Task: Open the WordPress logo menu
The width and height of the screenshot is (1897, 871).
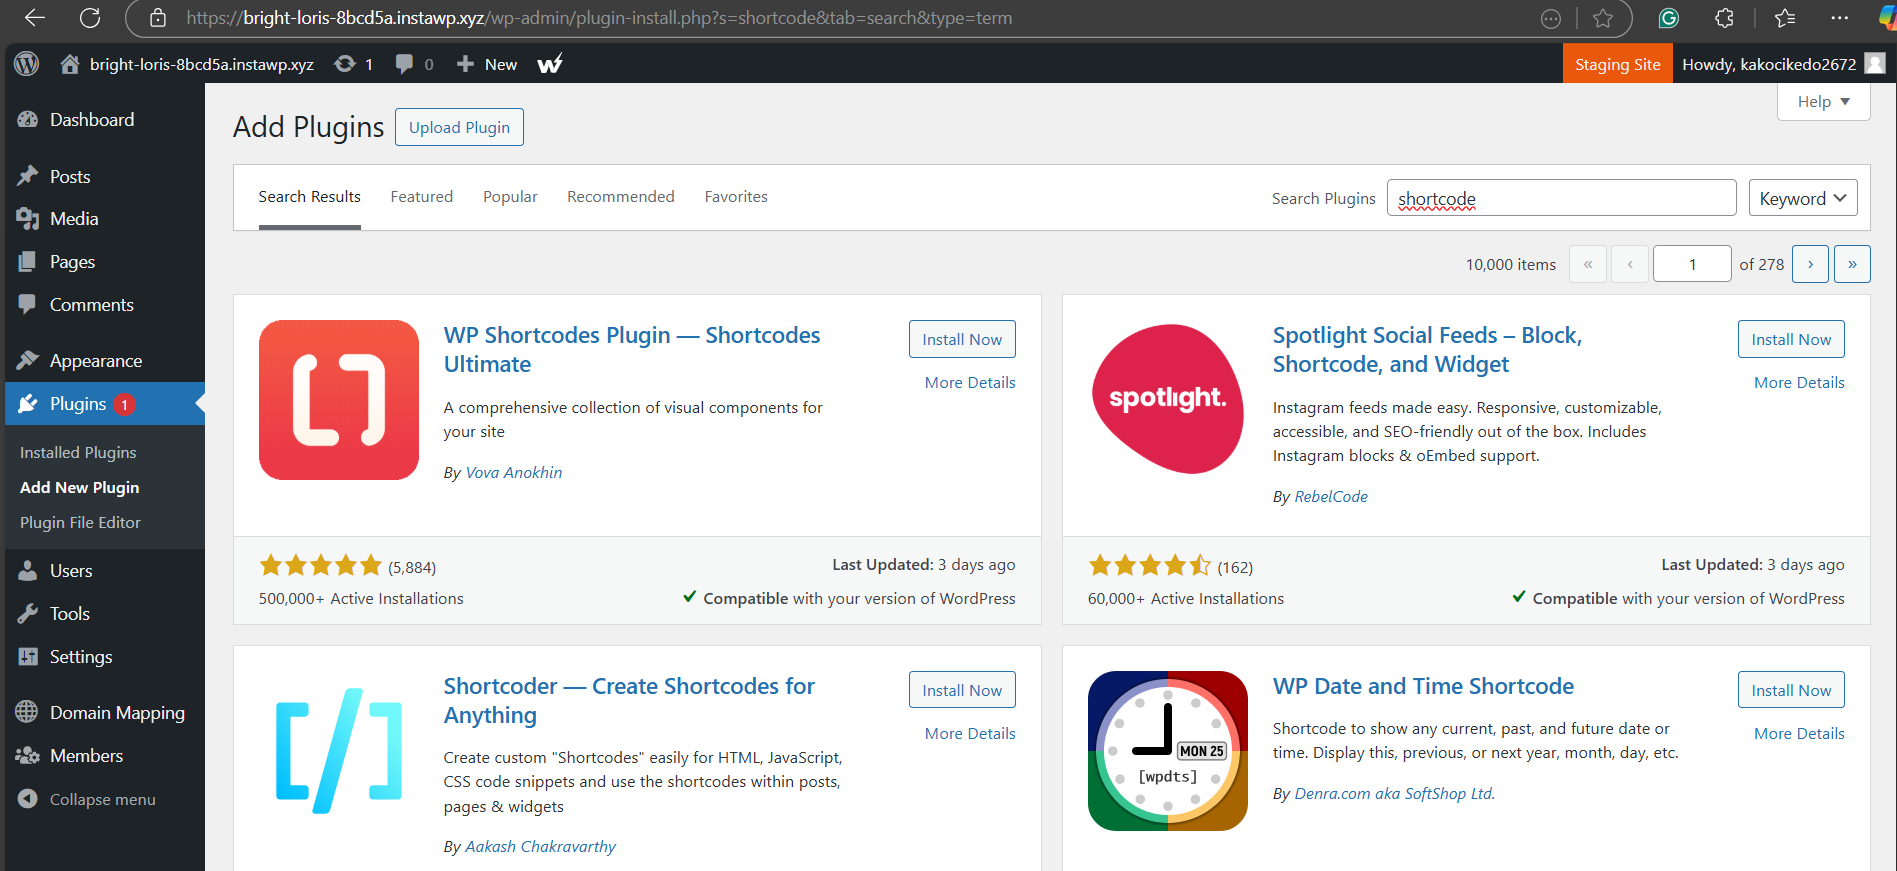Action: [27, 64]
